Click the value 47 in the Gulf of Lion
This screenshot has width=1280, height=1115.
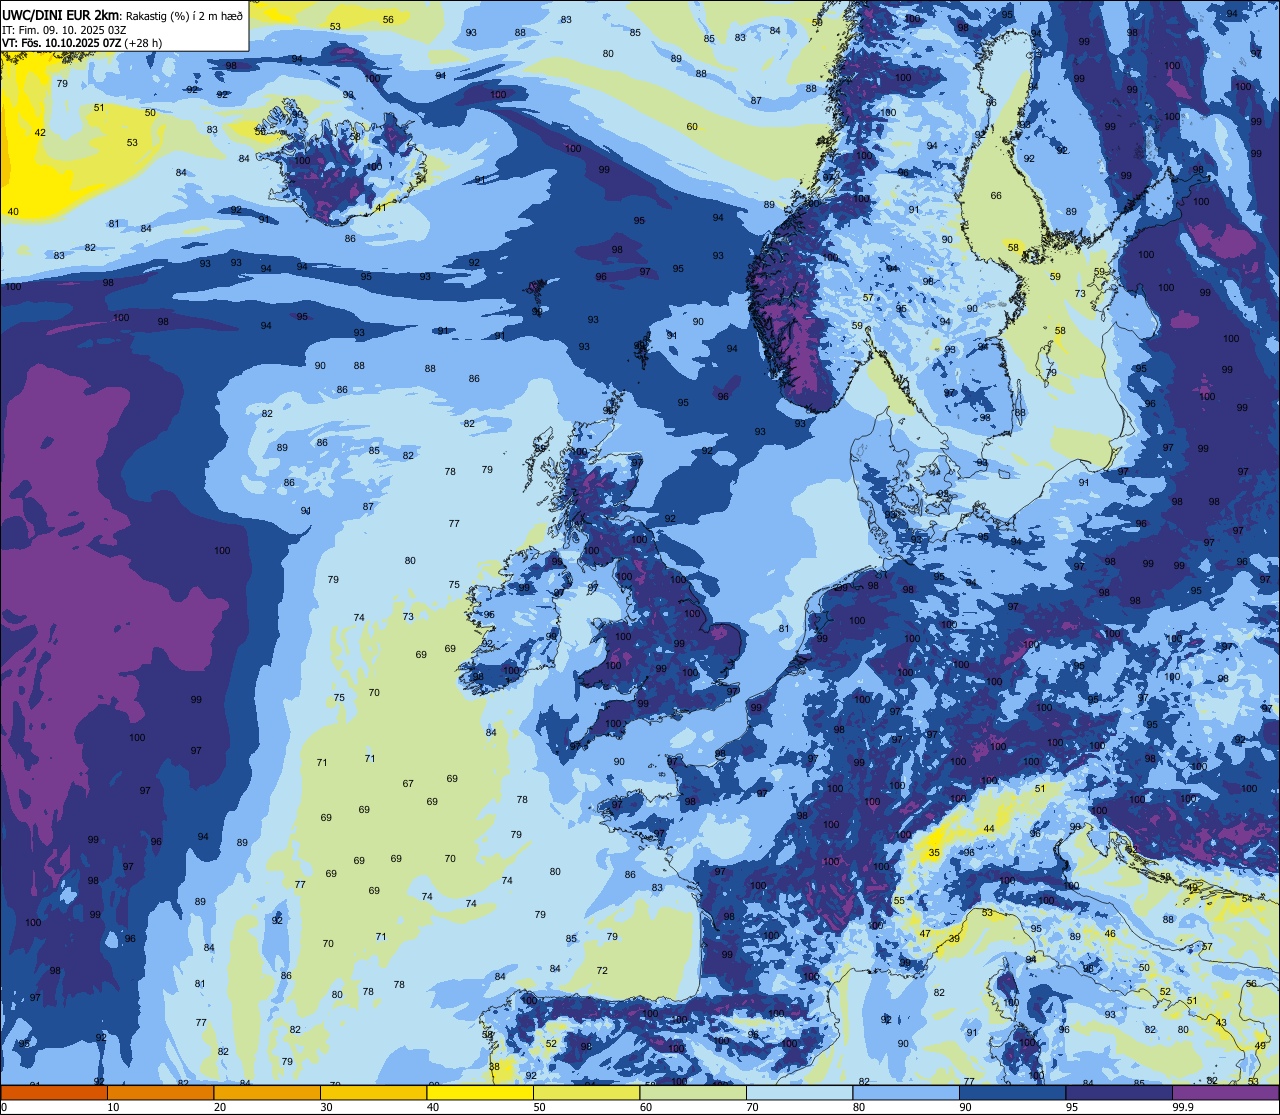(925, 935)
